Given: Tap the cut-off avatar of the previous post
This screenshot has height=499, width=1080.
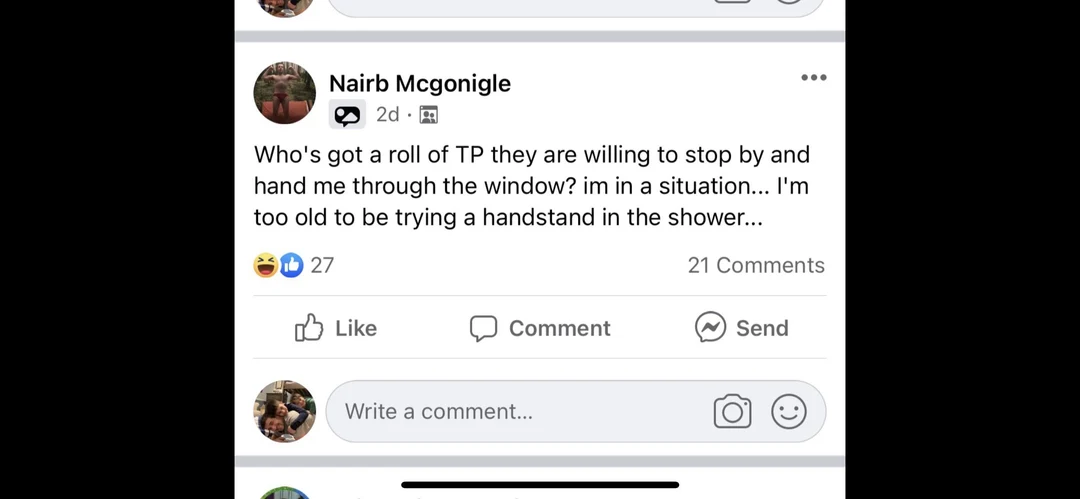Looking at the screenshot, I should click(x=285, y=6).
